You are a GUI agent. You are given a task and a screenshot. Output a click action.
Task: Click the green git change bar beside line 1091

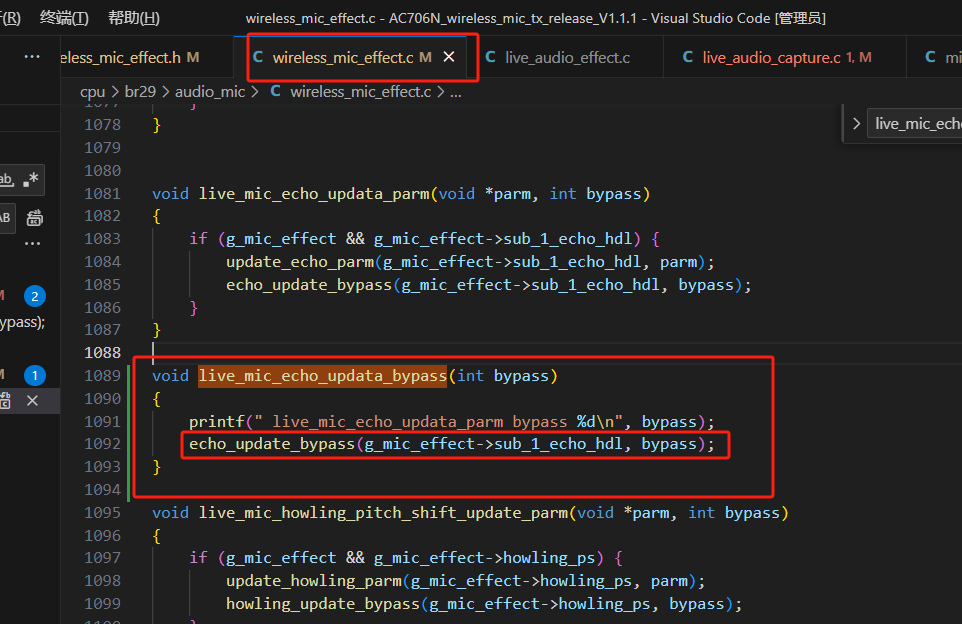(x=129, y=422)
